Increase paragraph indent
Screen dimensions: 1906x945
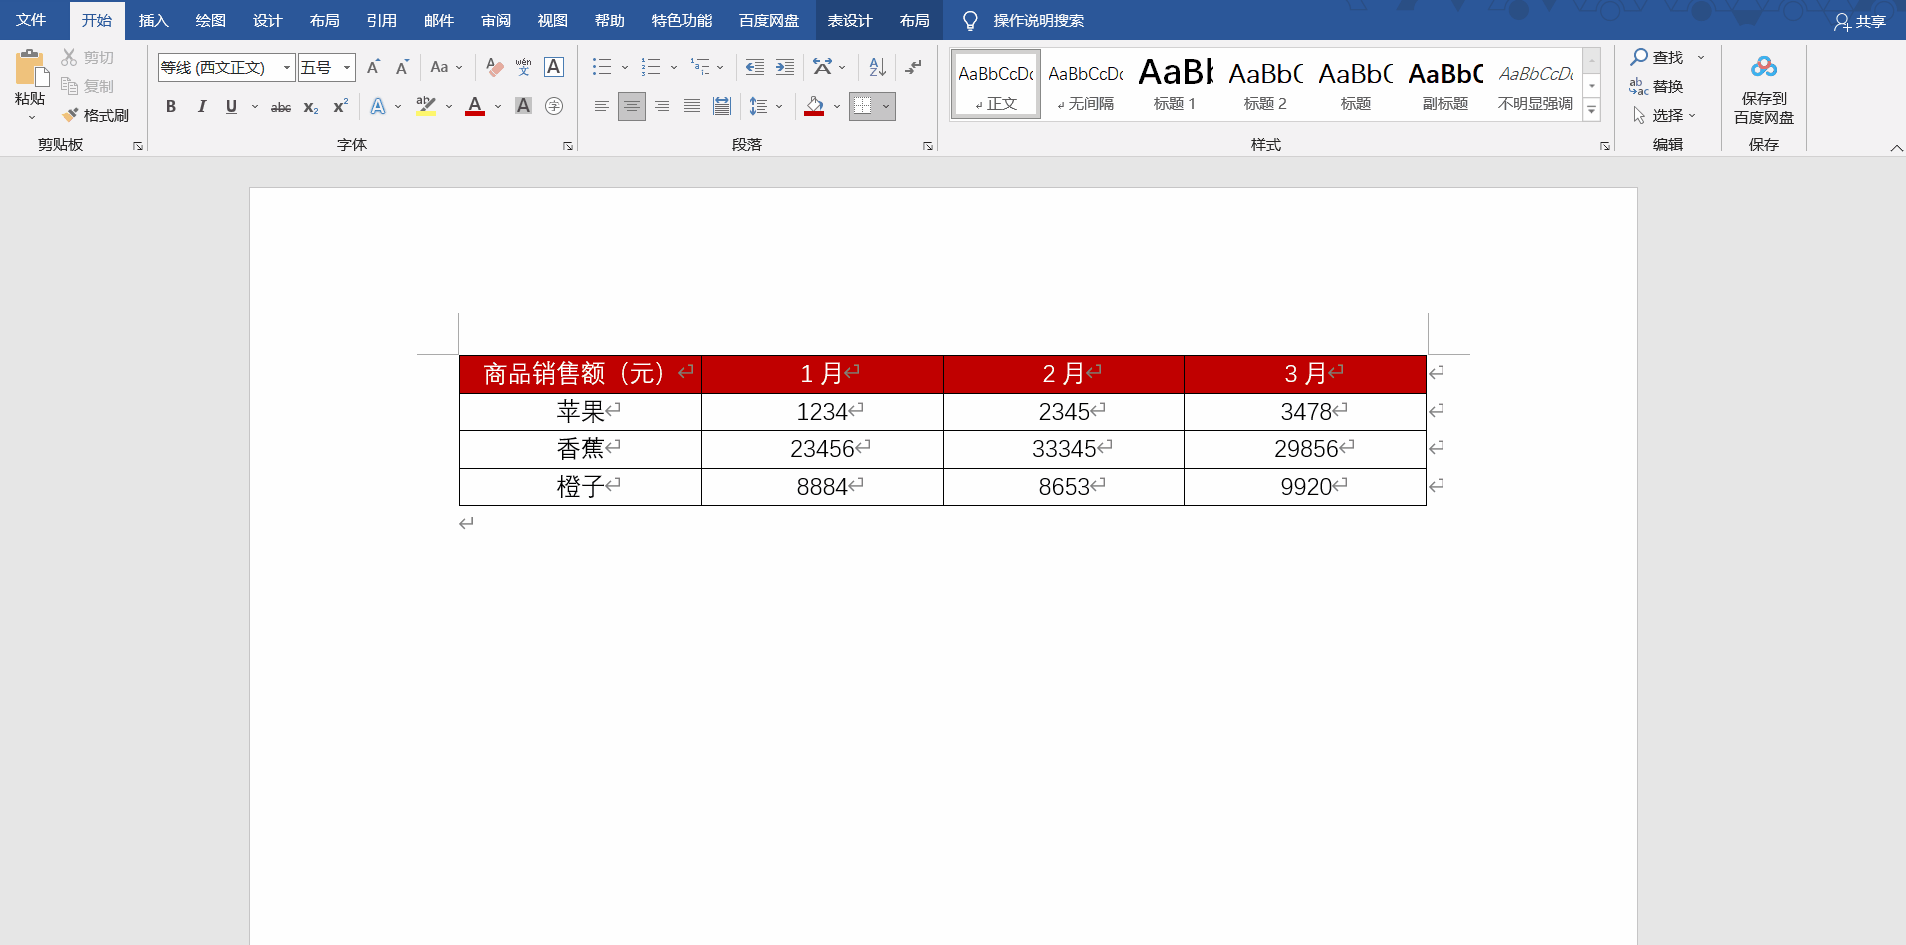click(x=785, y=67)
